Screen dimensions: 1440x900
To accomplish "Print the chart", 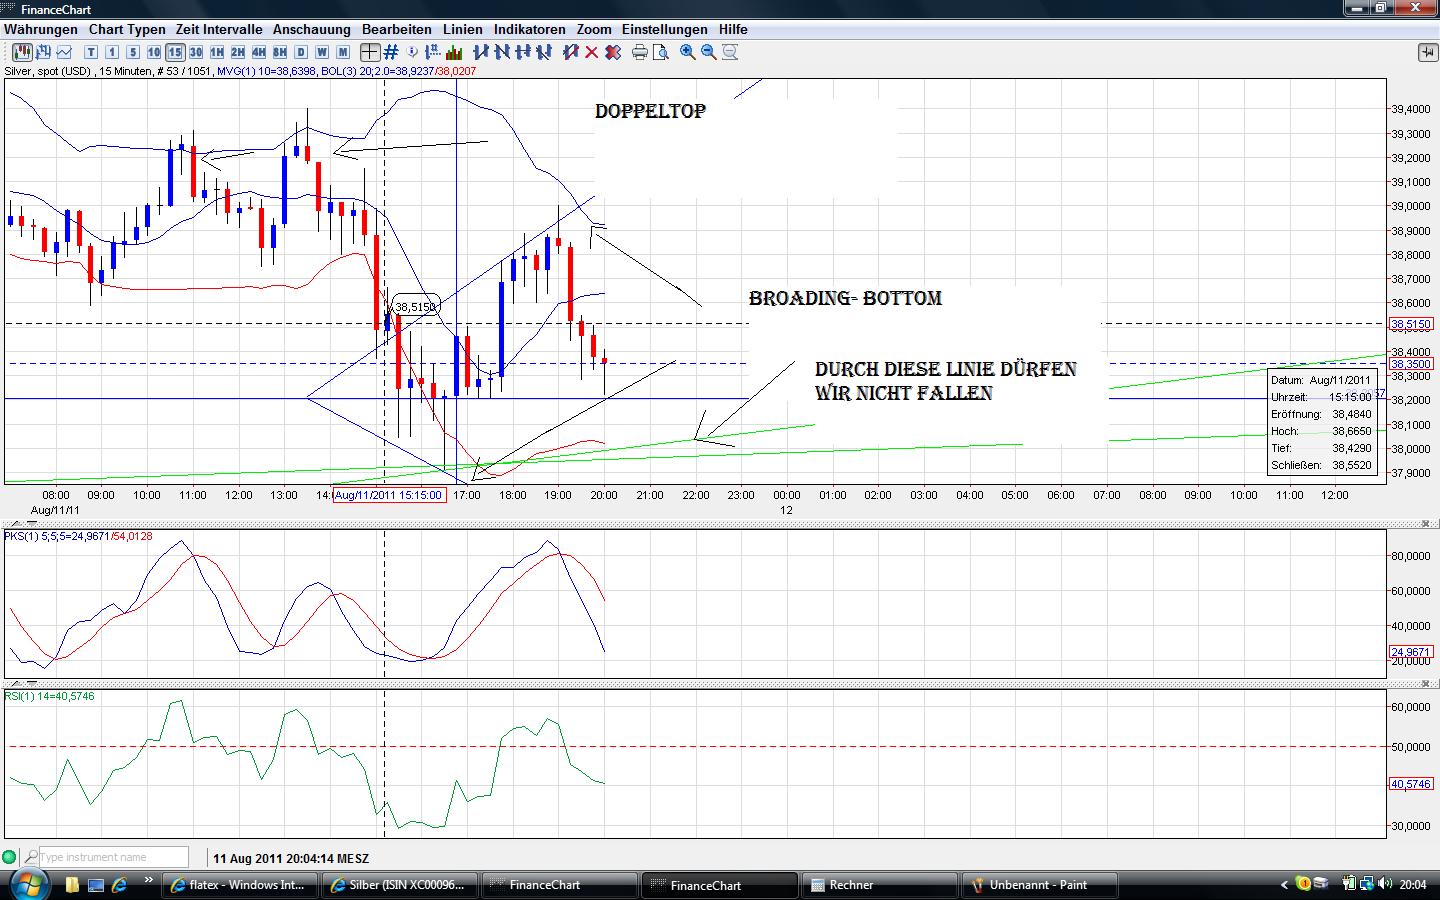I will (640, 52).
